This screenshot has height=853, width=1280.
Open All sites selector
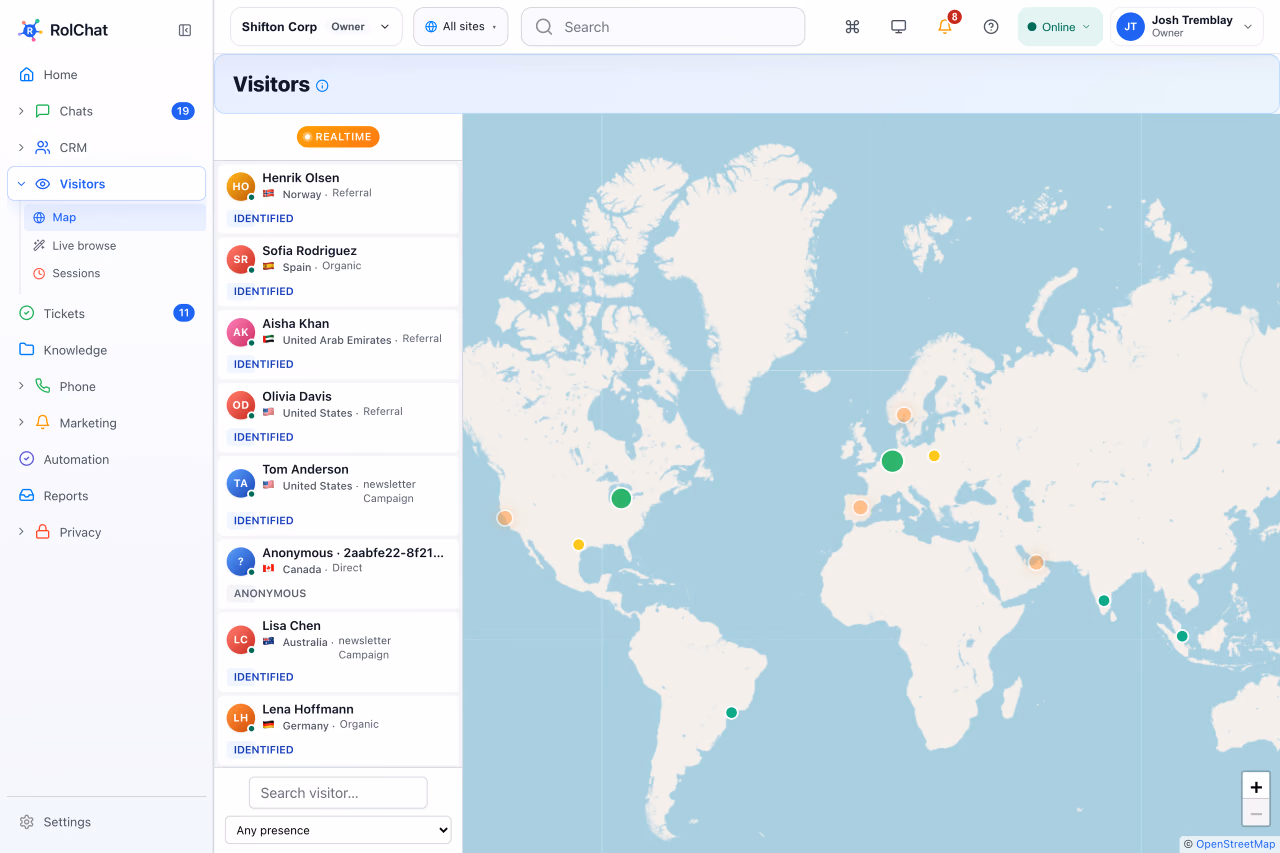[461, 27]
